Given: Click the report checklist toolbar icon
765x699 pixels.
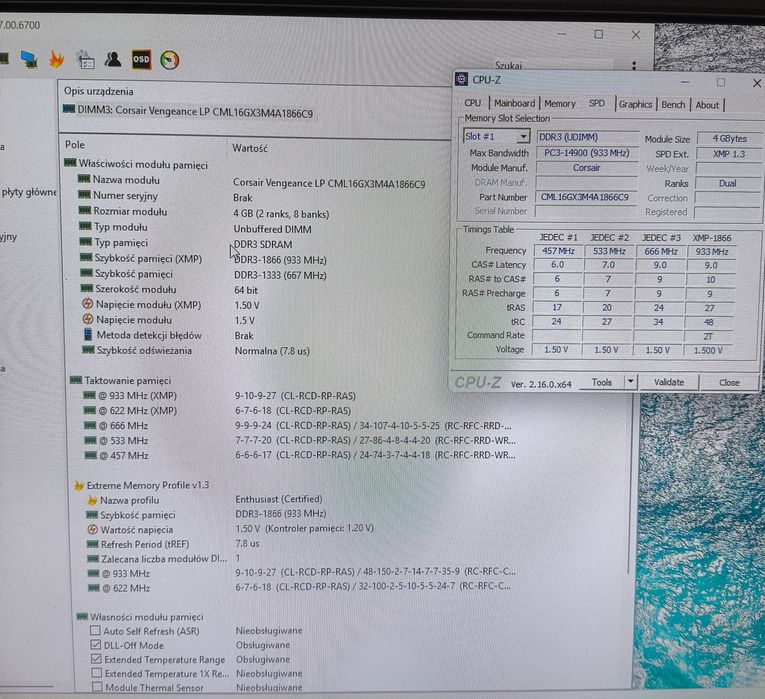Looking at the screenshot, I should click(85, 60).
